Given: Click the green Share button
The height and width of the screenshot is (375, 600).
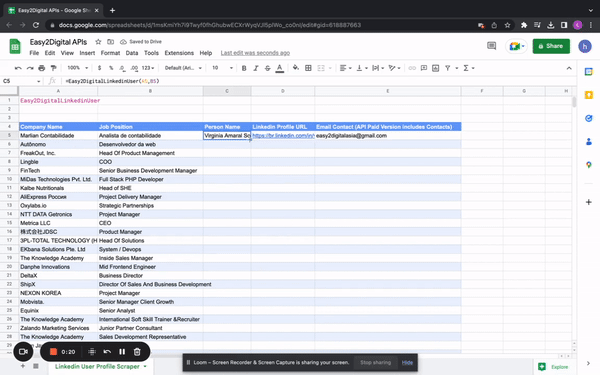Looking at the screenshot, I should point(551,46).
